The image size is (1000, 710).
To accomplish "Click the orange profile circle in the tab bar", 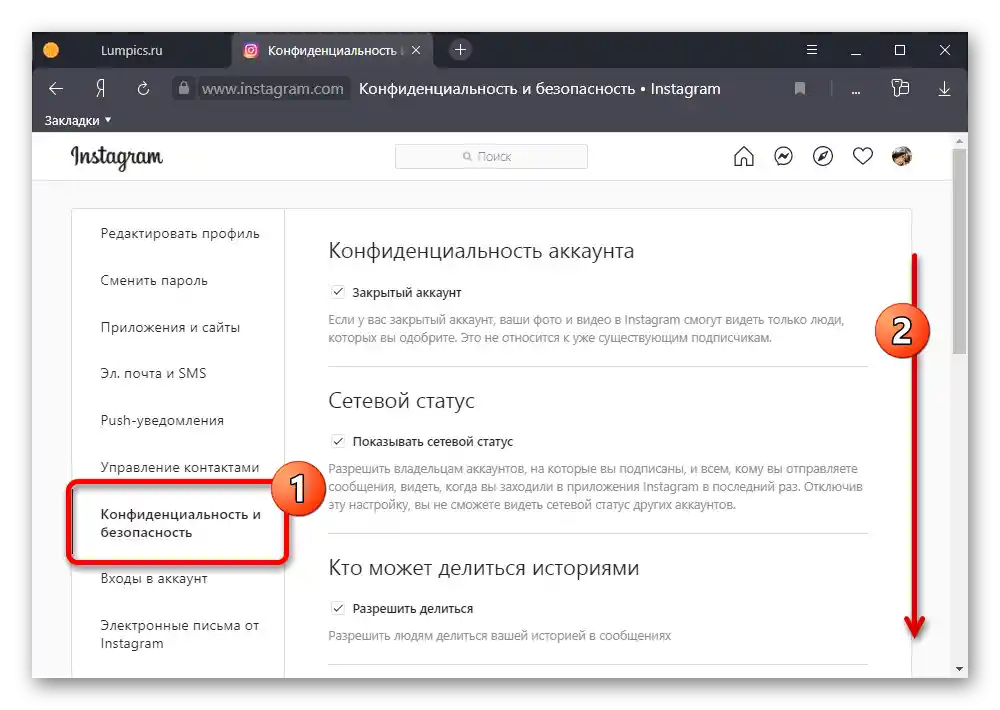I will pyautogui.click(x=51, y=50).
